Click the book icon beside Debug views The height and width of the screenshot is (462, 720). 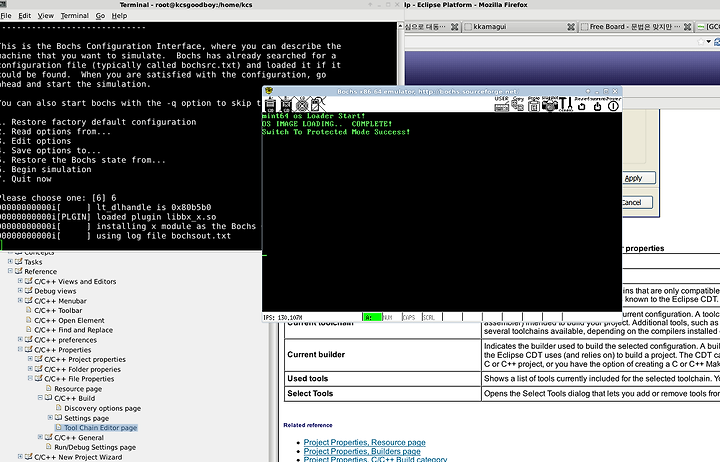28,291
